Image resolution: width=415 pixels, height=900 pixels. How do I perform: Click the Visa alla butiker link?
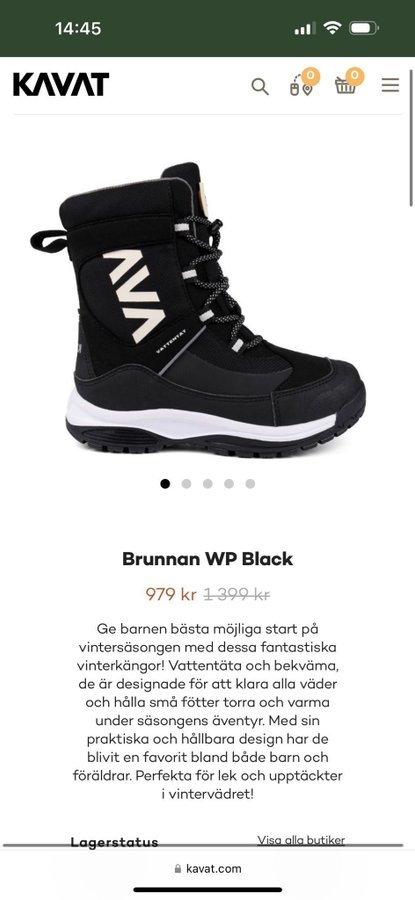pos(301,840)
